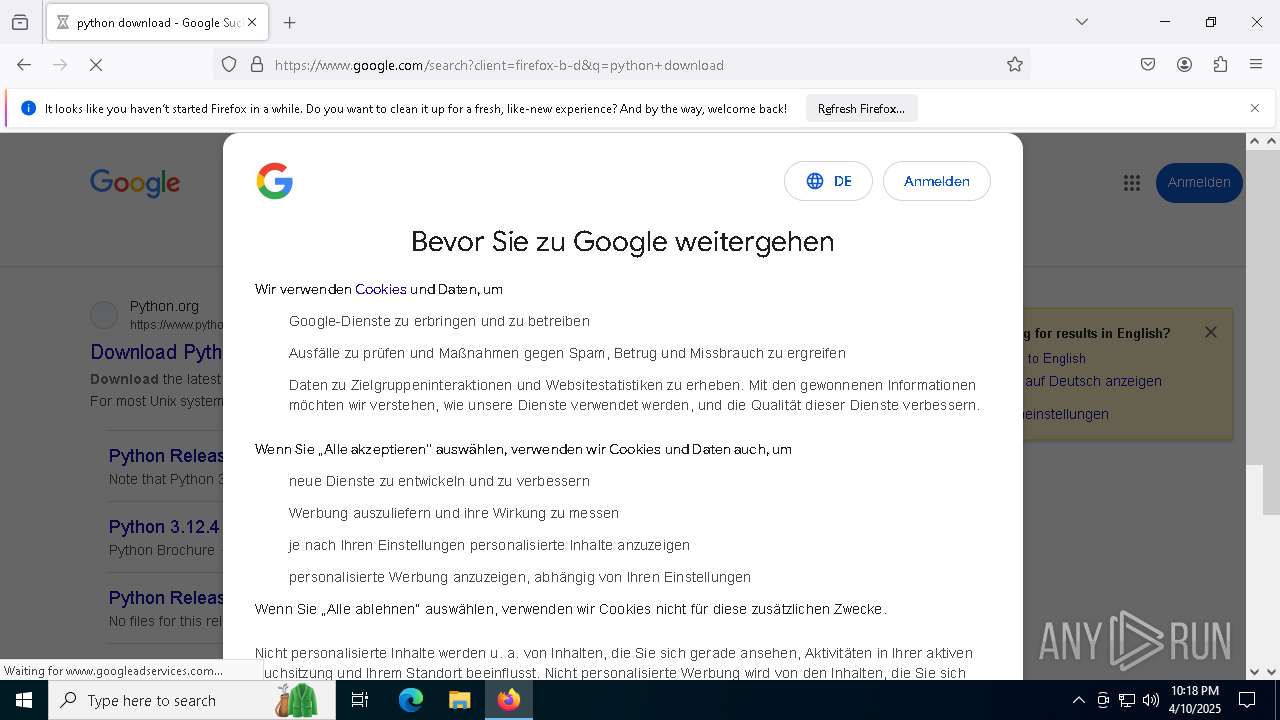Launch Microsoft Edge from taskbar

pyautogui.click(x=411, y=700)
